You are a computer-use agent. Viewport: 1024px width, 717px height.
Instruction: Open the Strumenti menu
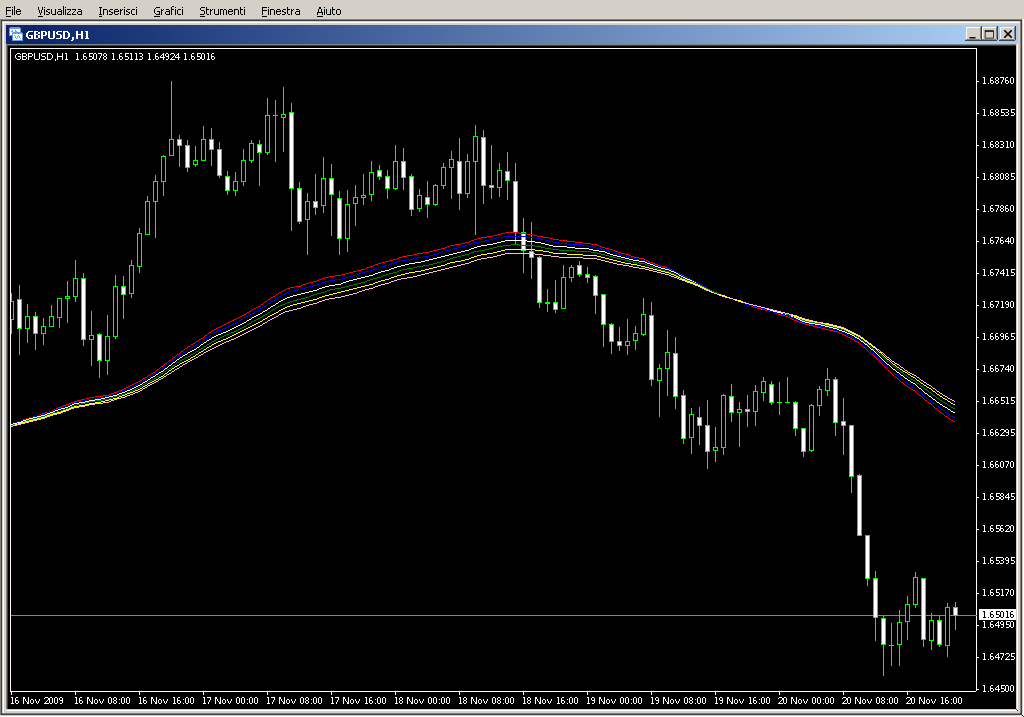click(222, 11)
